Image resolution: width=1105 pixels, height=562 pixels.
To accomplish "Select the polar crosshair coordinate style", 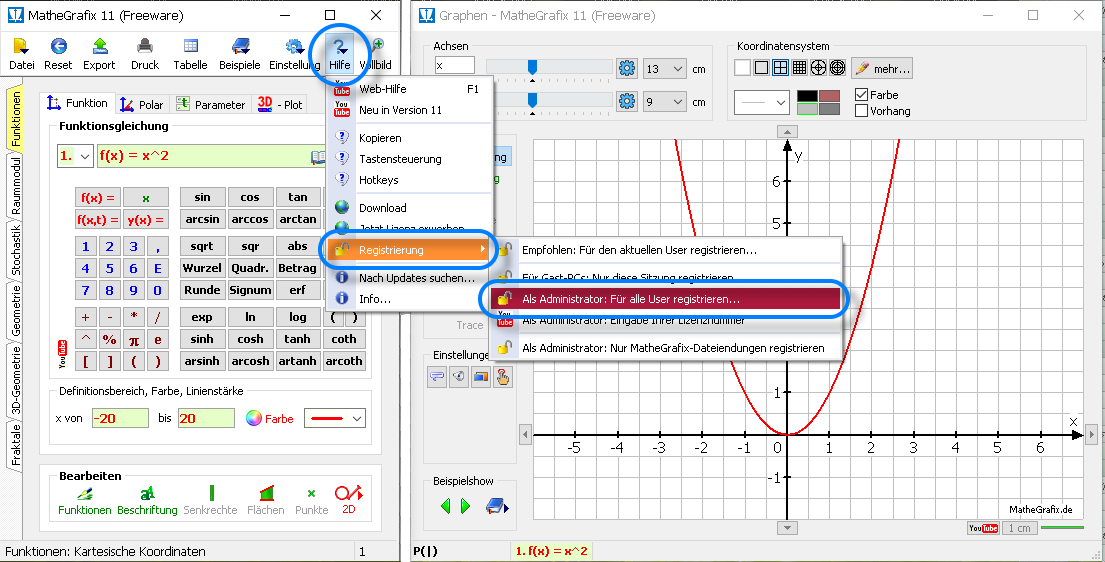I will [818, 68].
